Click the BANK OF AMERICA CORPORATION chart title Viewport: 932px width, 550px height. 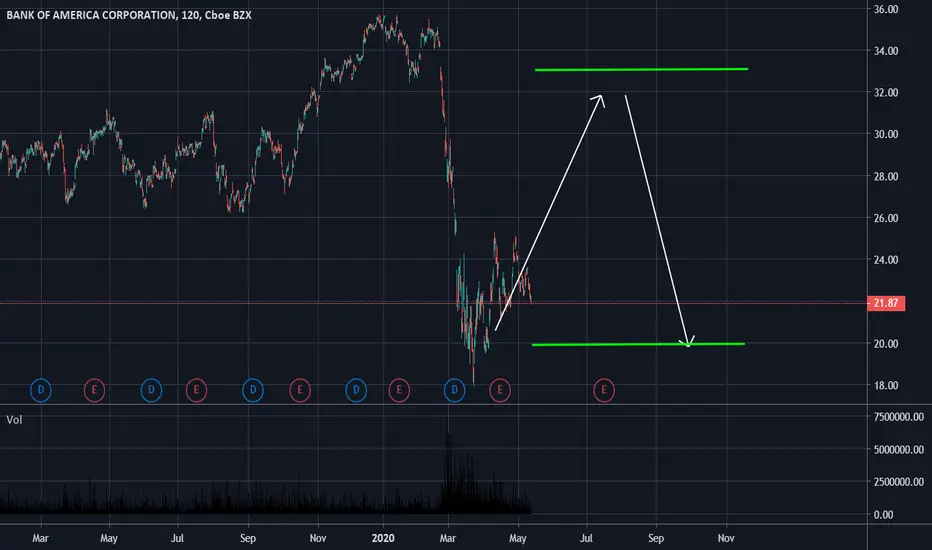(128, 15)
